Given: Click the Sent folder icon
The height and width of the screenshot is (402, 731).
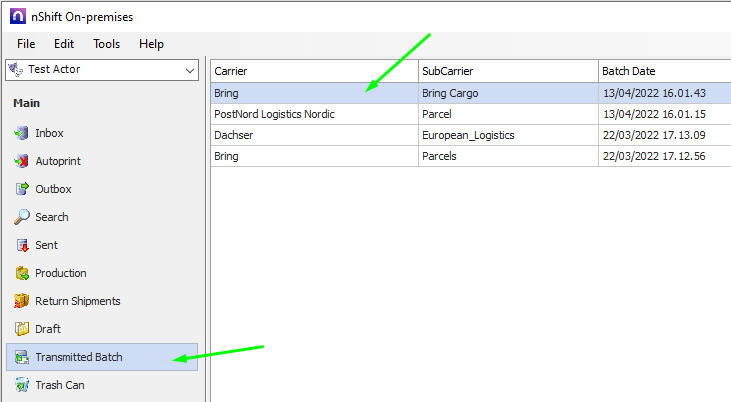Looking at the screenshot, I should pyautogui.click(x=22, y=245).
